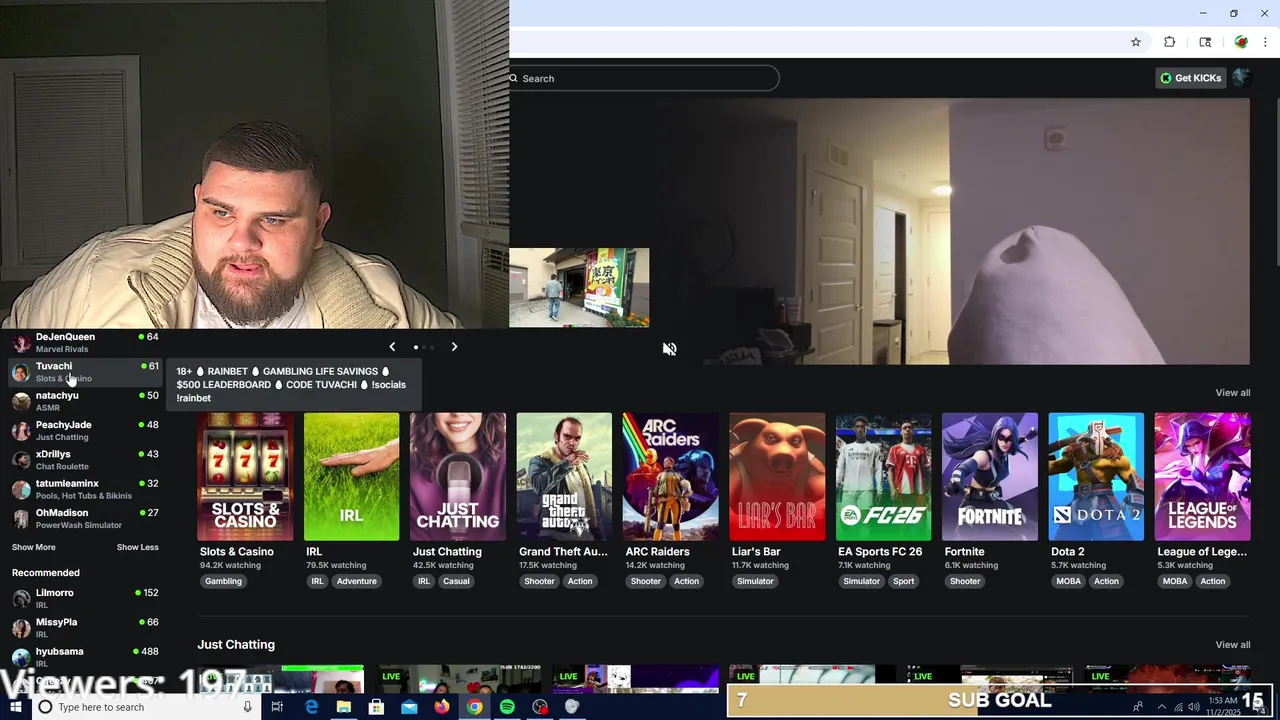Expand the list with Show More
The width and height of the screenshot is (1280, 720).
coord(34,547)
